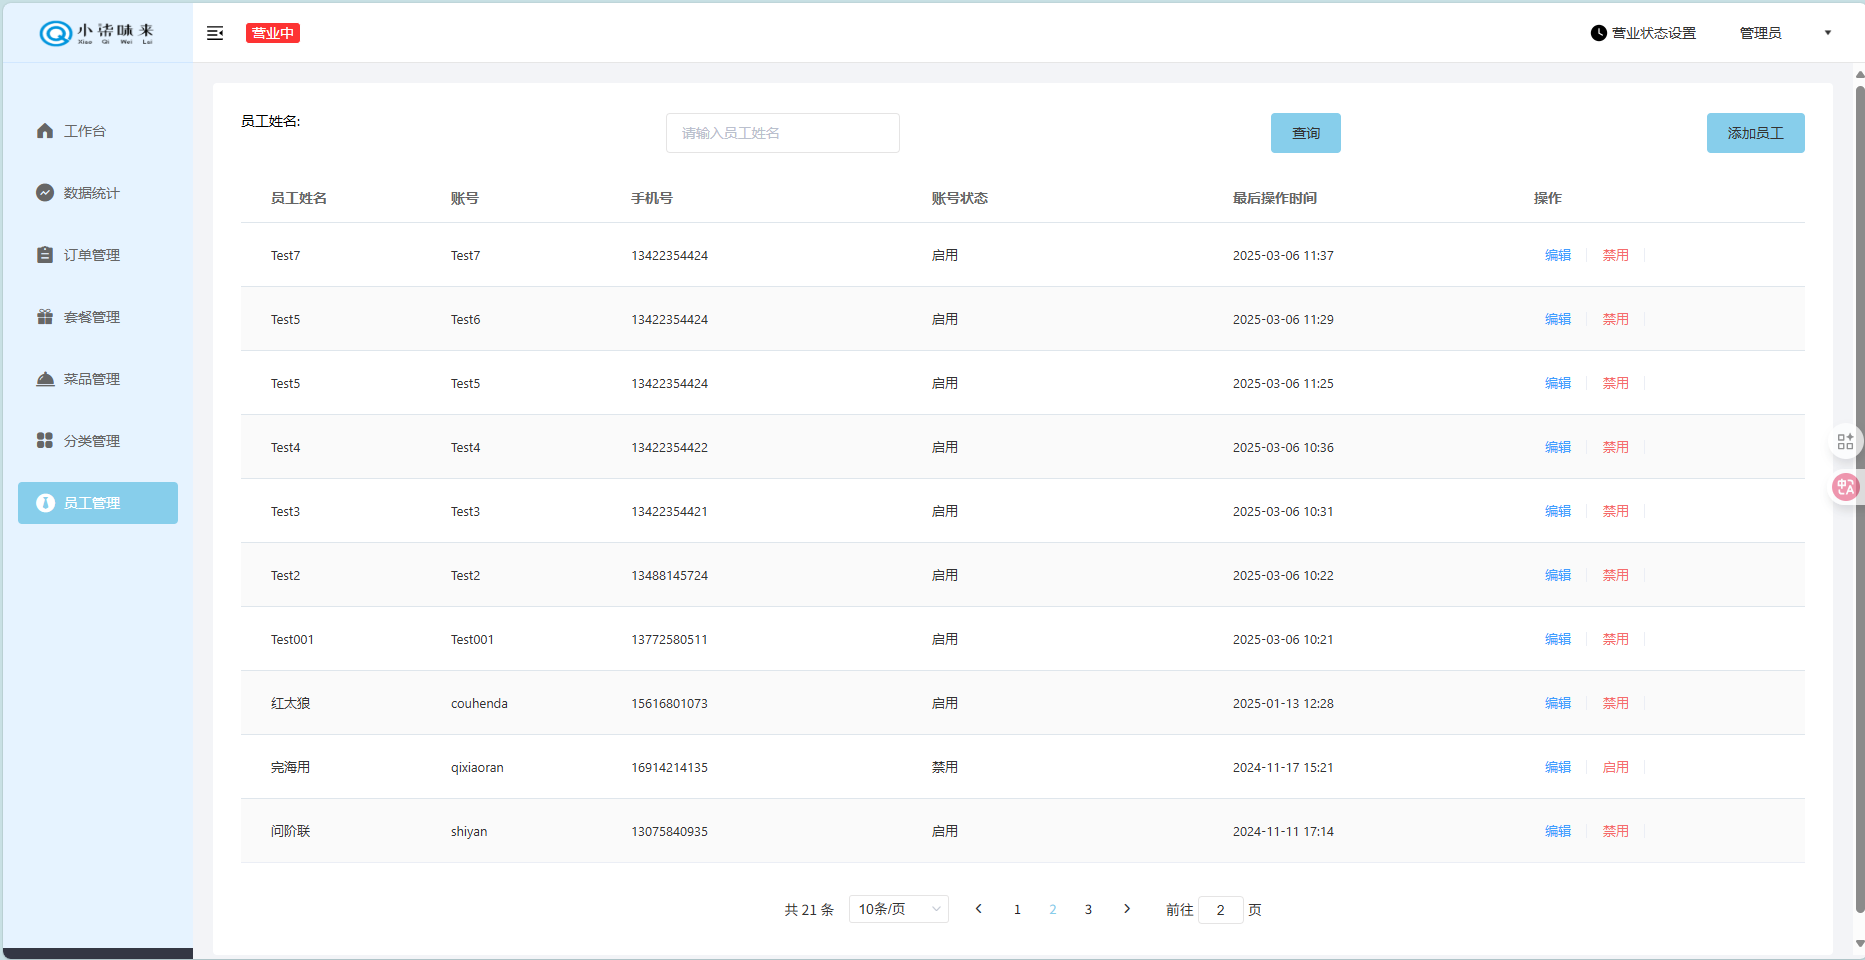This screenshot has height=960, width=1865.
Task: Open the 菜品管理 dish icon
Action: pyautogui.click(x=45, y=379)
